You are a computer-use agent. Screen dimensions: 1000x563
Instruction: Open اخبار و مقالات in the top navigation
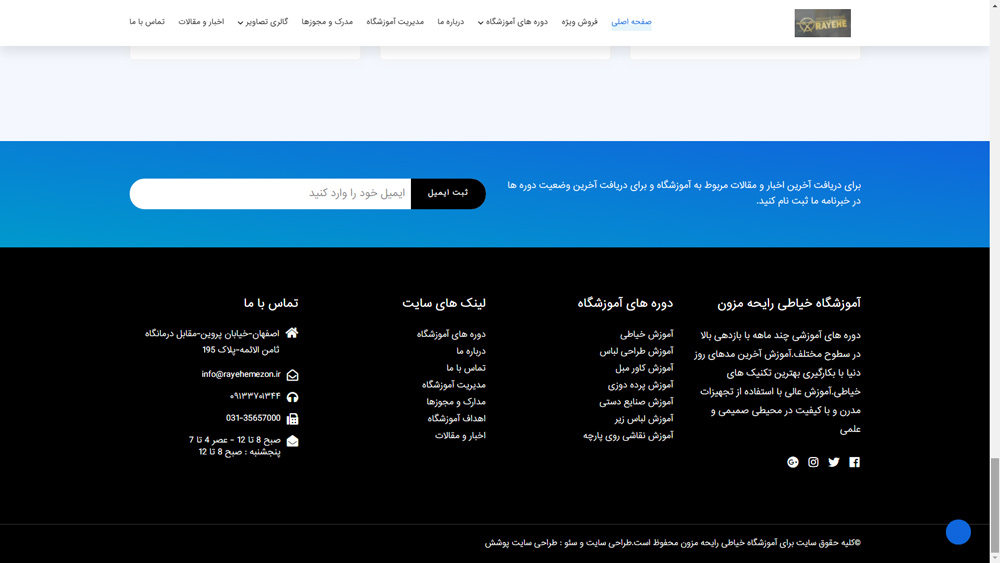(201, 22)
